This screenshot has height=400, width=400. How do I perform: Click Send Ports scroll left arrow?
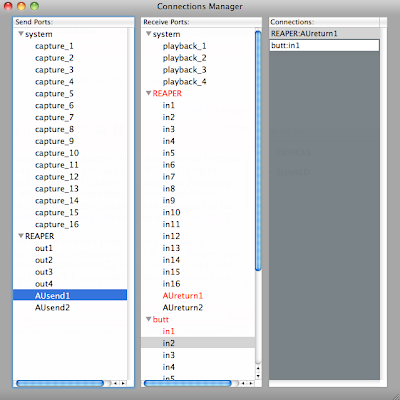[115, 383]
